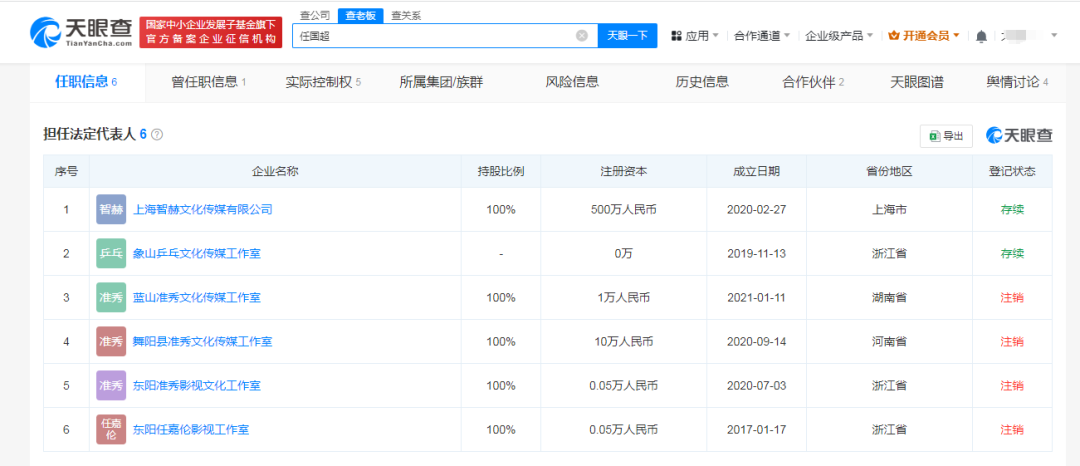Select the 查公司 search mode tab
The height and width of the screenshot is (466, 1080).
click(316, 16)
